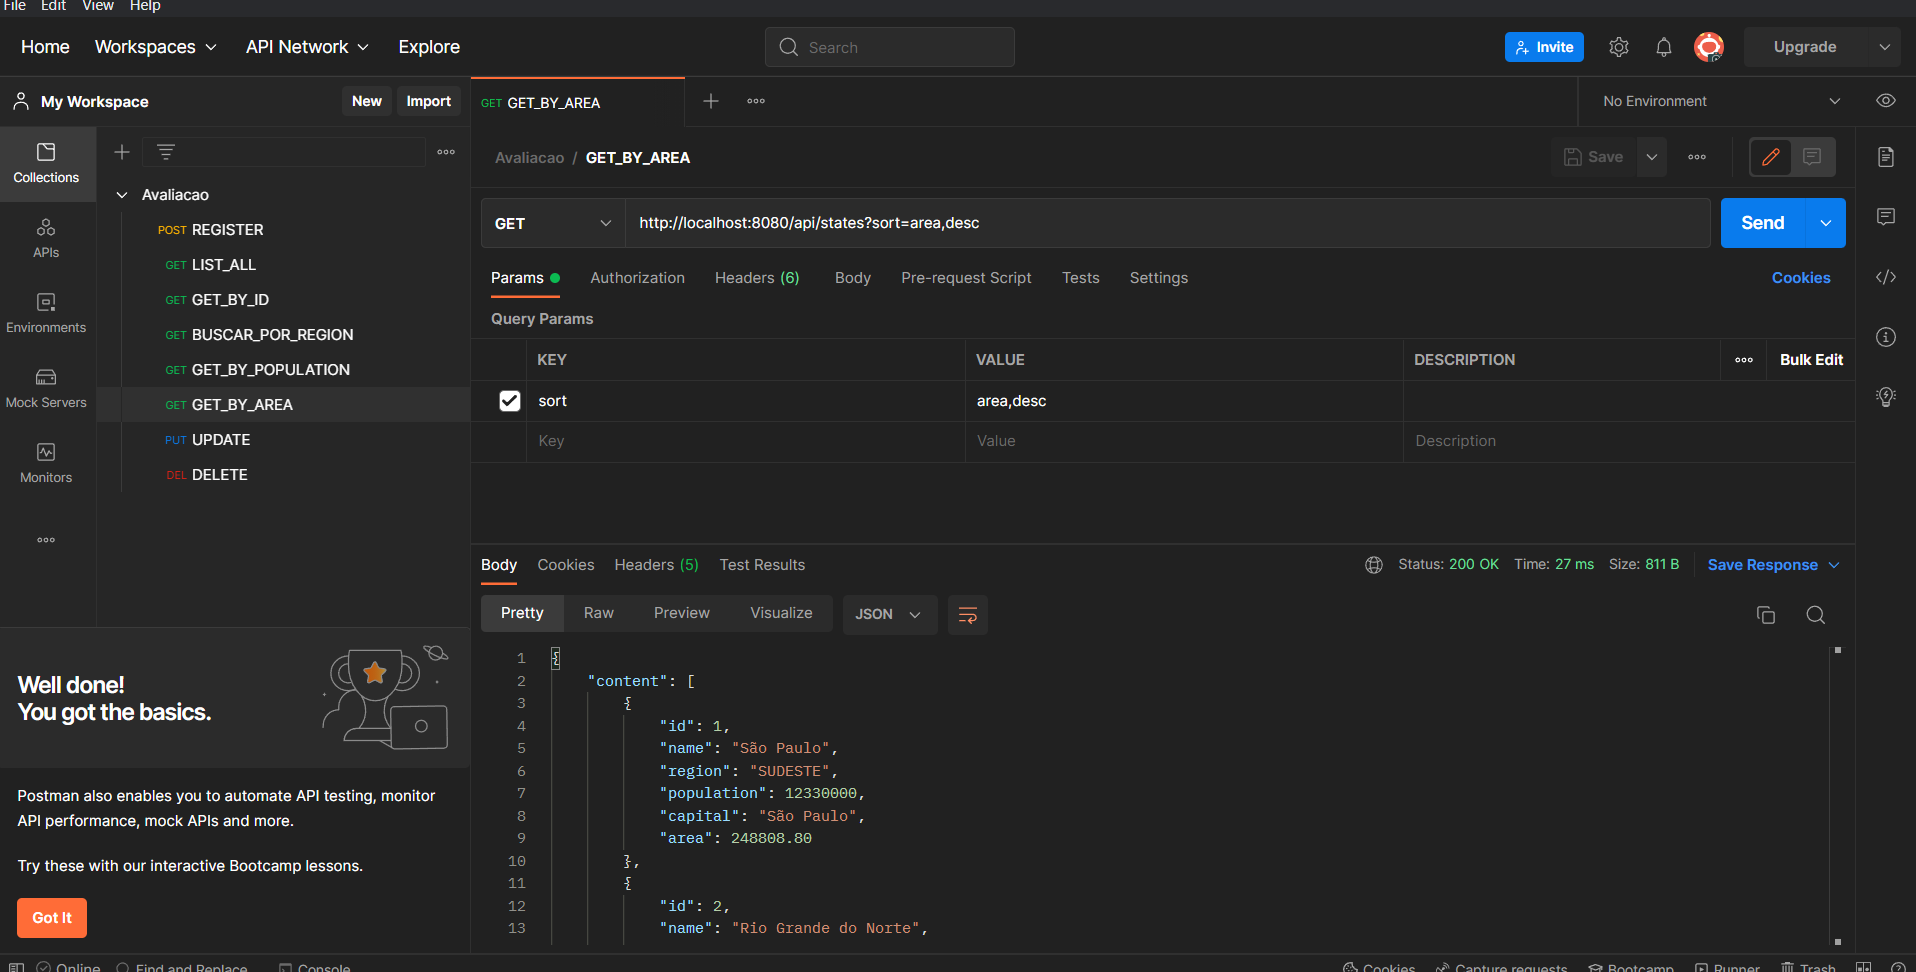Open the Upgrade dropdown arrow
The image size is (1916, 972).
pos(1885,47)
